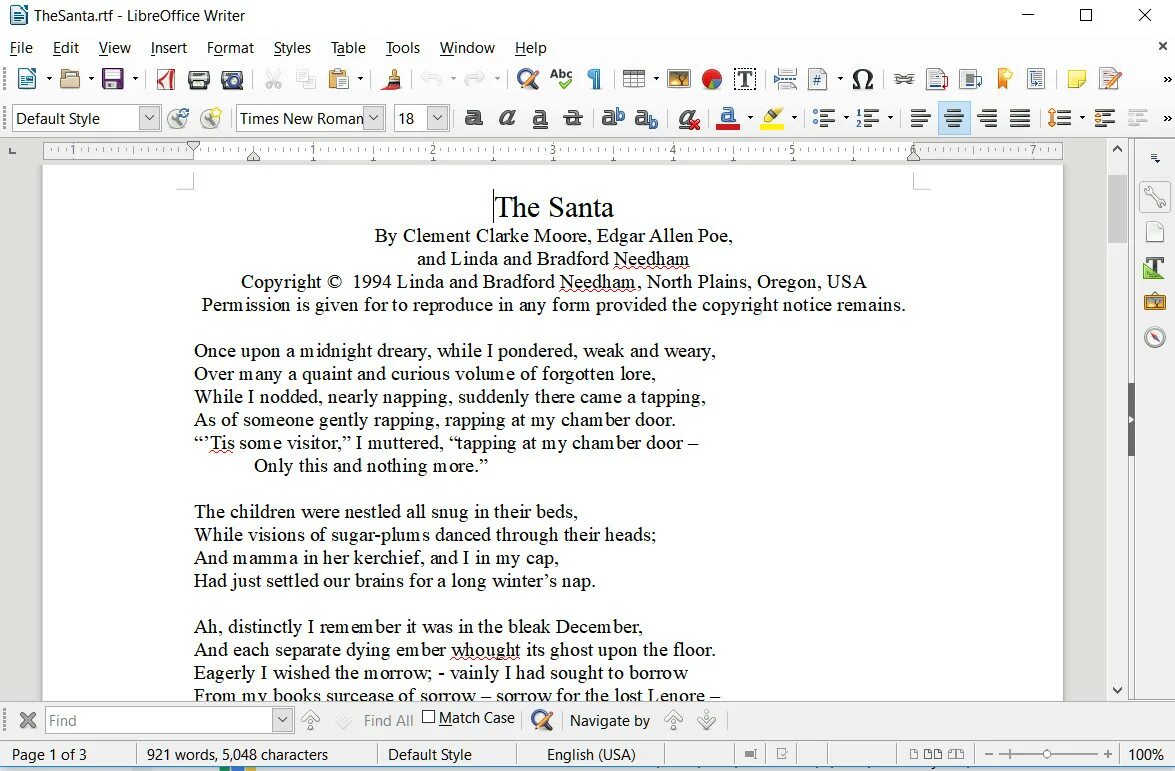This screenshot has height=771, width=1175.
Task: Insert a bookmark
Action: coord(1003,79)
